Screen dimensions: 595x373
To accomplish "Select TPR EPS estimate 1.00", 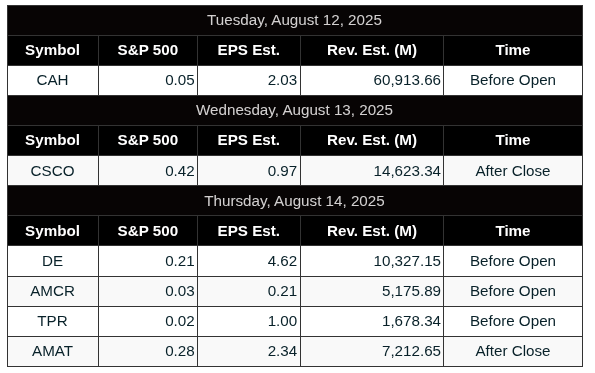I will [282, 321].
